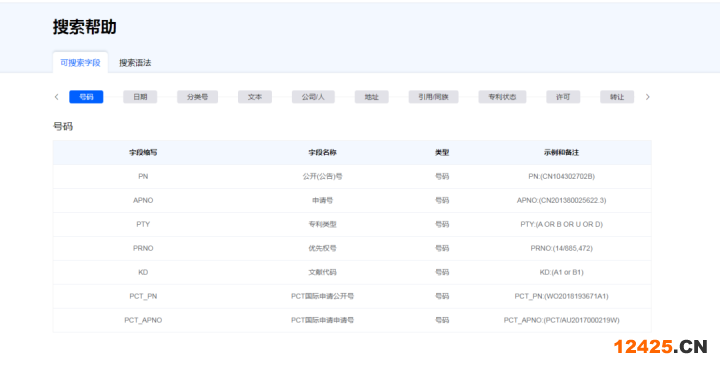Click the 12425.CN watermark logo
The height and width of the screenshot is (369, 720).
coord(660,347)
